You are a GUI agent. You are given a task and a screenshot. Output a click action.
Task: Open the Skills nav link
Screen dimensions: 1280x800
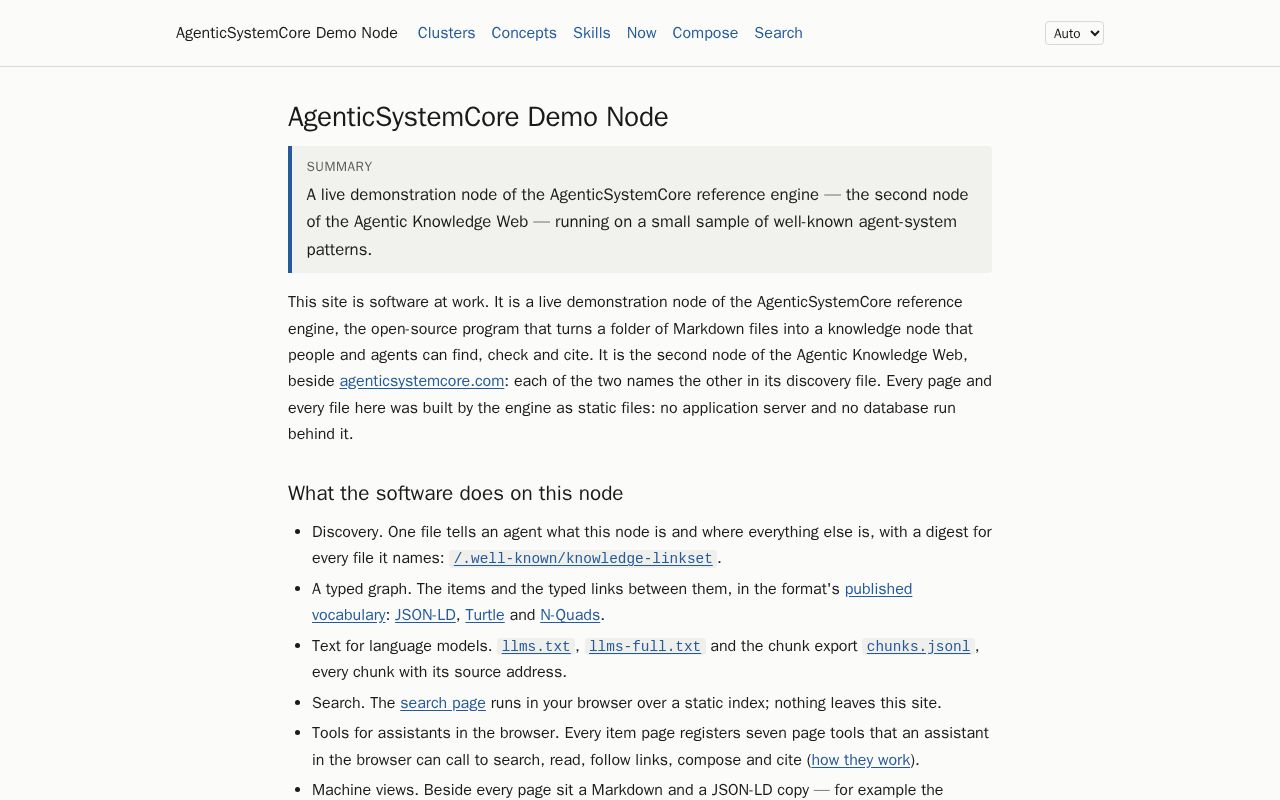(592, 33)
